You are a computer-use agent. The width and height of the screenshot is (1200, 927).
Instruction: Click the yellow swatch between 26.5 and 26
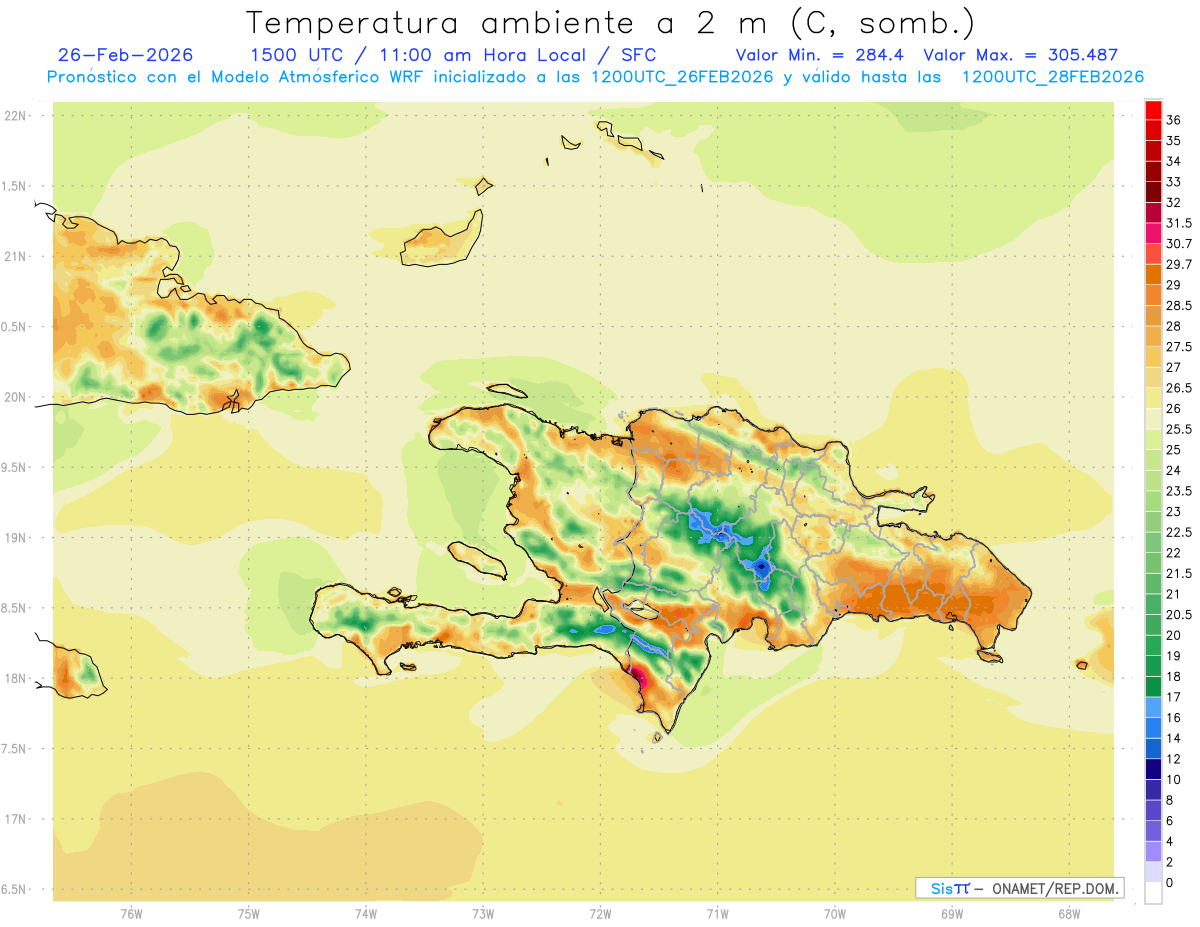tap(1153, 398)
